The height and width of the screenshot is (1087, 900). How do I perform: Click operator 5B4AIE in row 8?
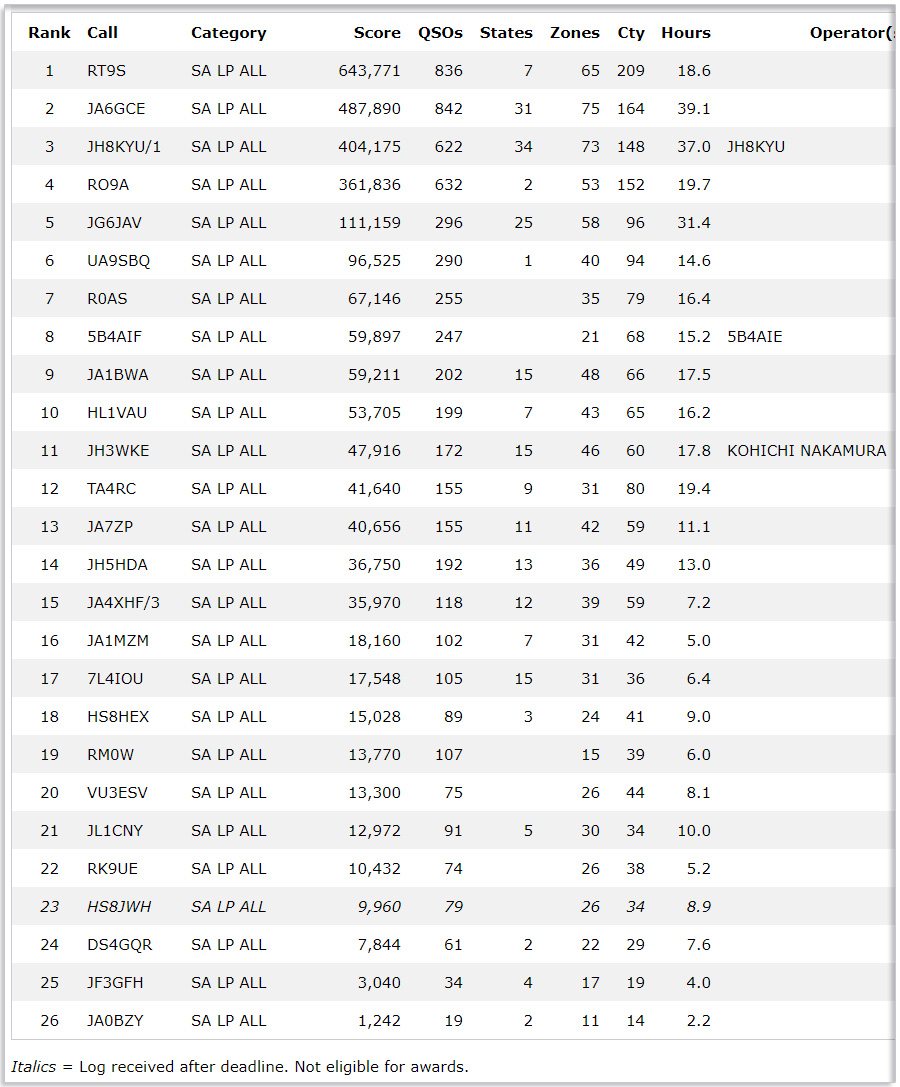click(x=755, y=337)
